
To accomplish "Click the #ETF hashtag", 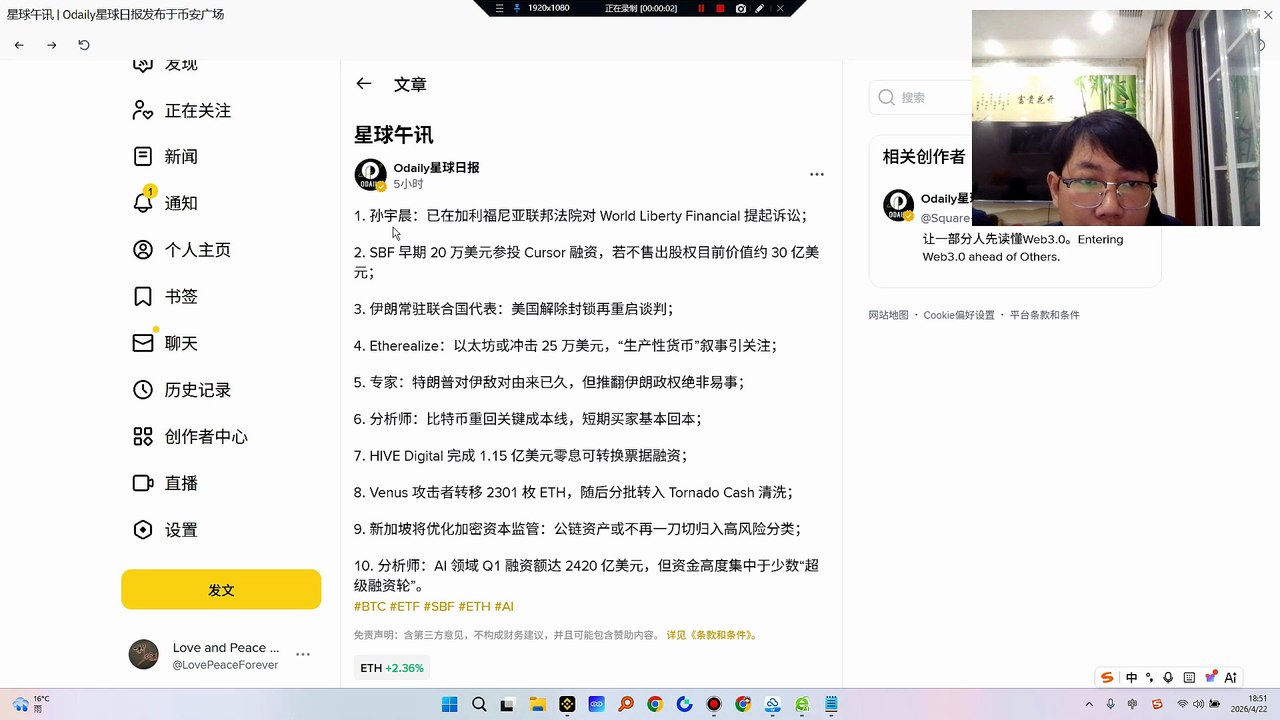I will click(405, 607).
